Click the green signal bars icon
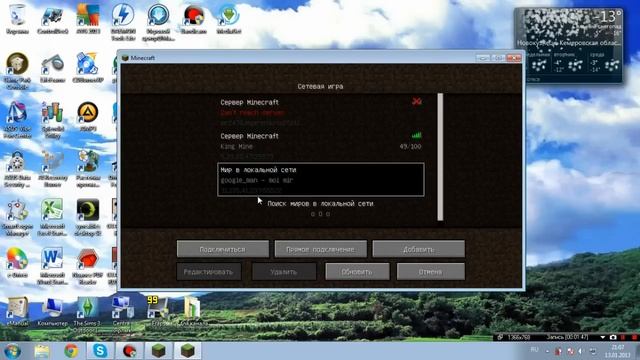640x360 pixels. coord(416,135)
